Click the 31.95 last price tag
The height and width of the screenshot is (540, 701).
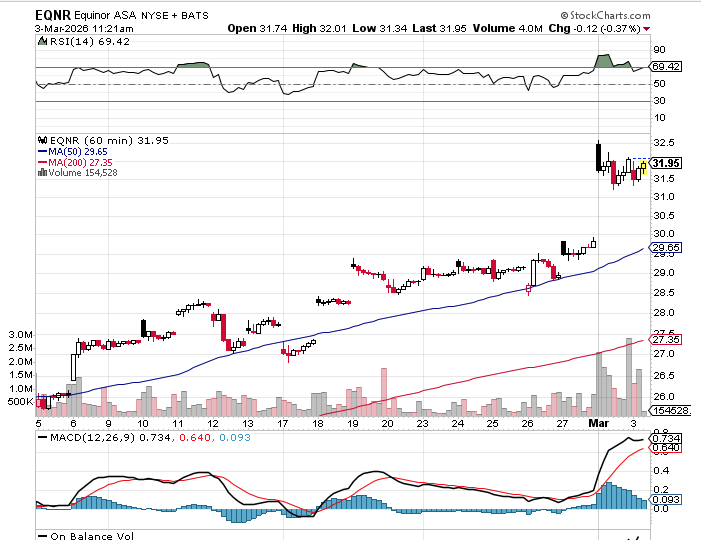pyautogui.click(x=666, y=163)
